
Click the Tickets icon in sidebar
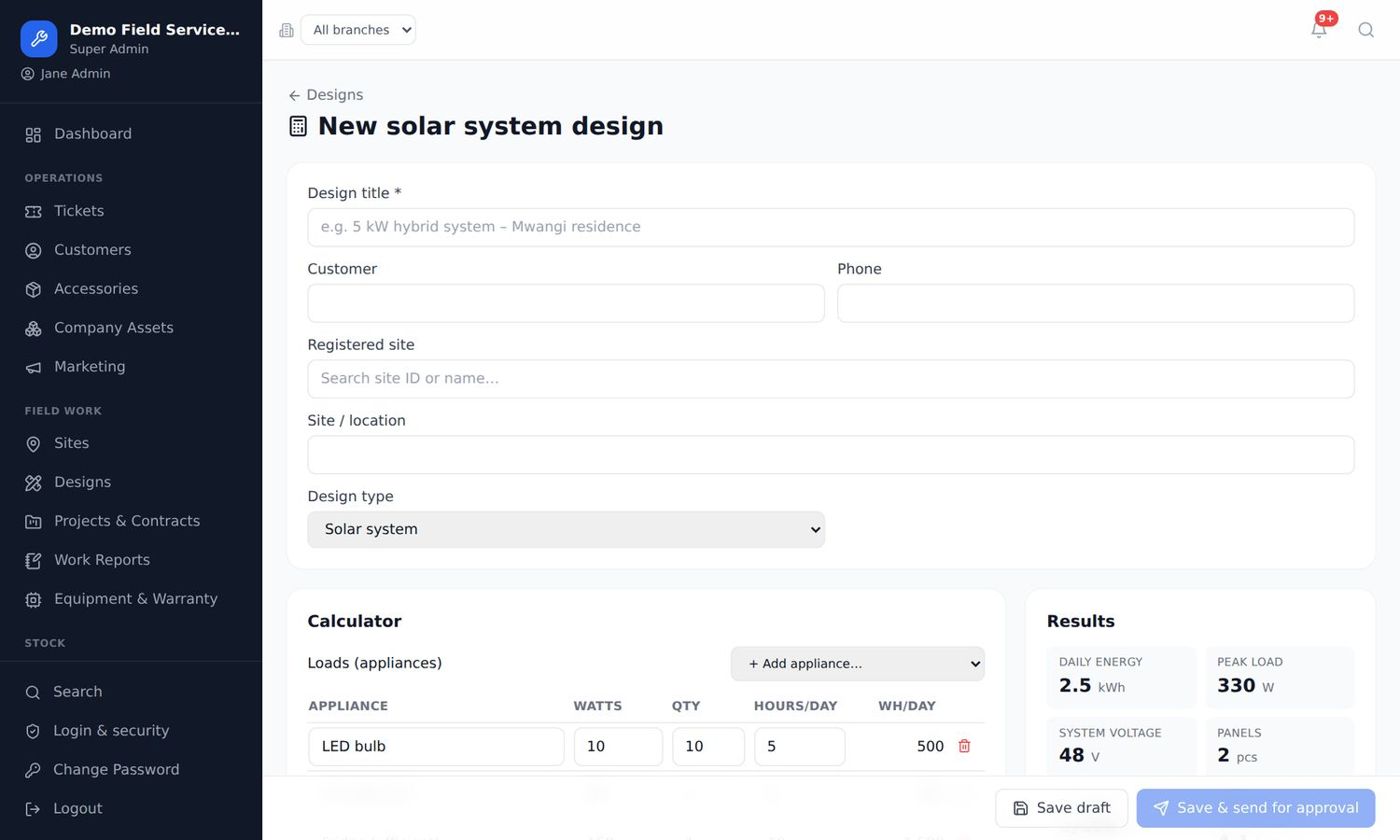(x=33, y=212)
